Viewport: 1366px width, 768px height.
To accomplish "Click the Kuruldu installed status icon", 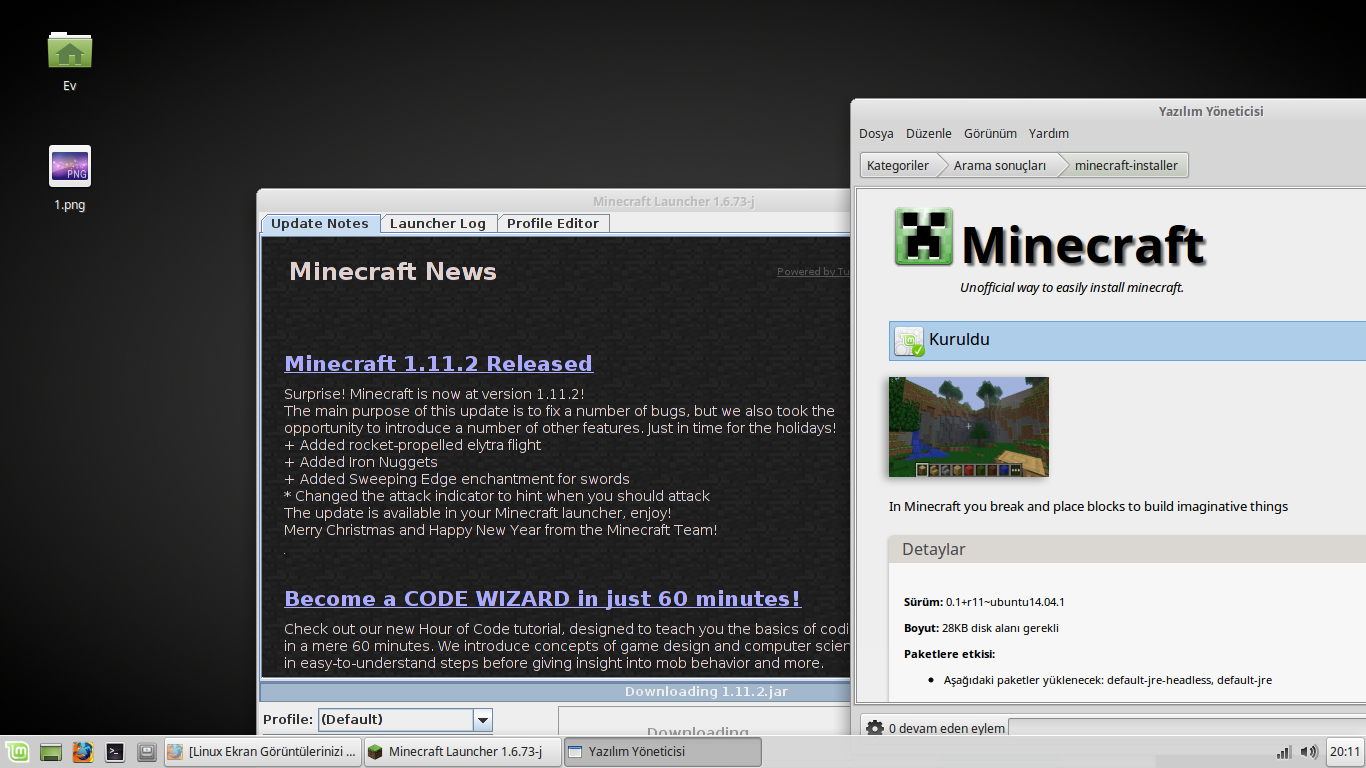I will click(x=909, y=341).
